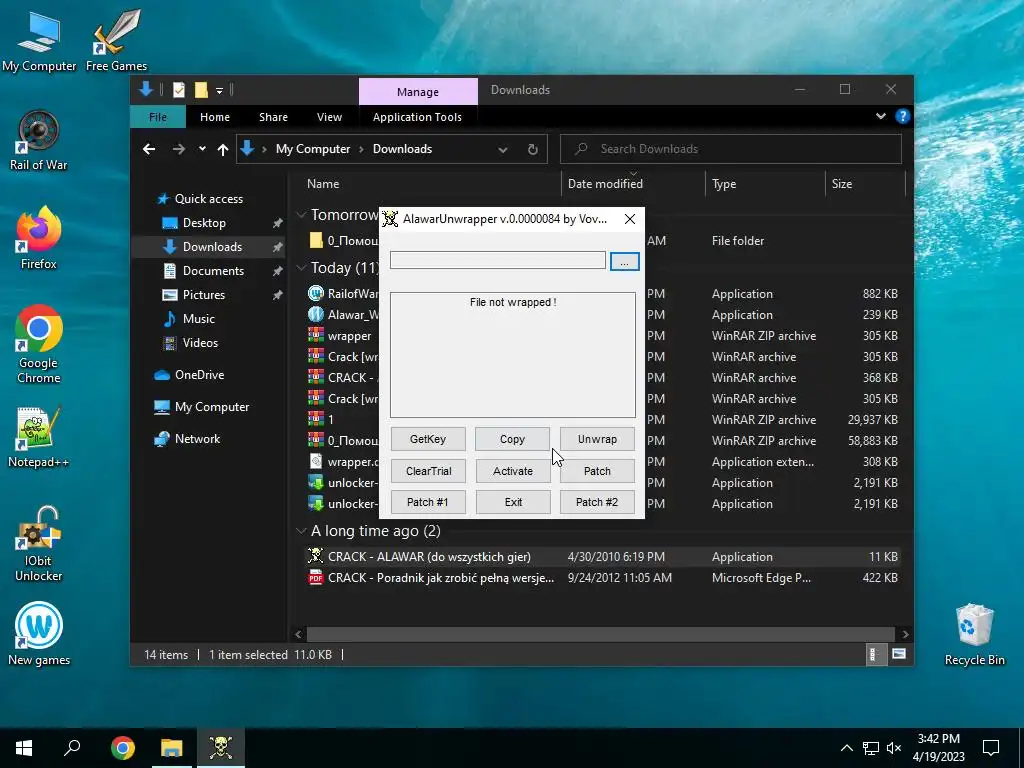This screenshot has height=768, width=1024.
Task: Click the GetKey button
Action: click(428, 439)
